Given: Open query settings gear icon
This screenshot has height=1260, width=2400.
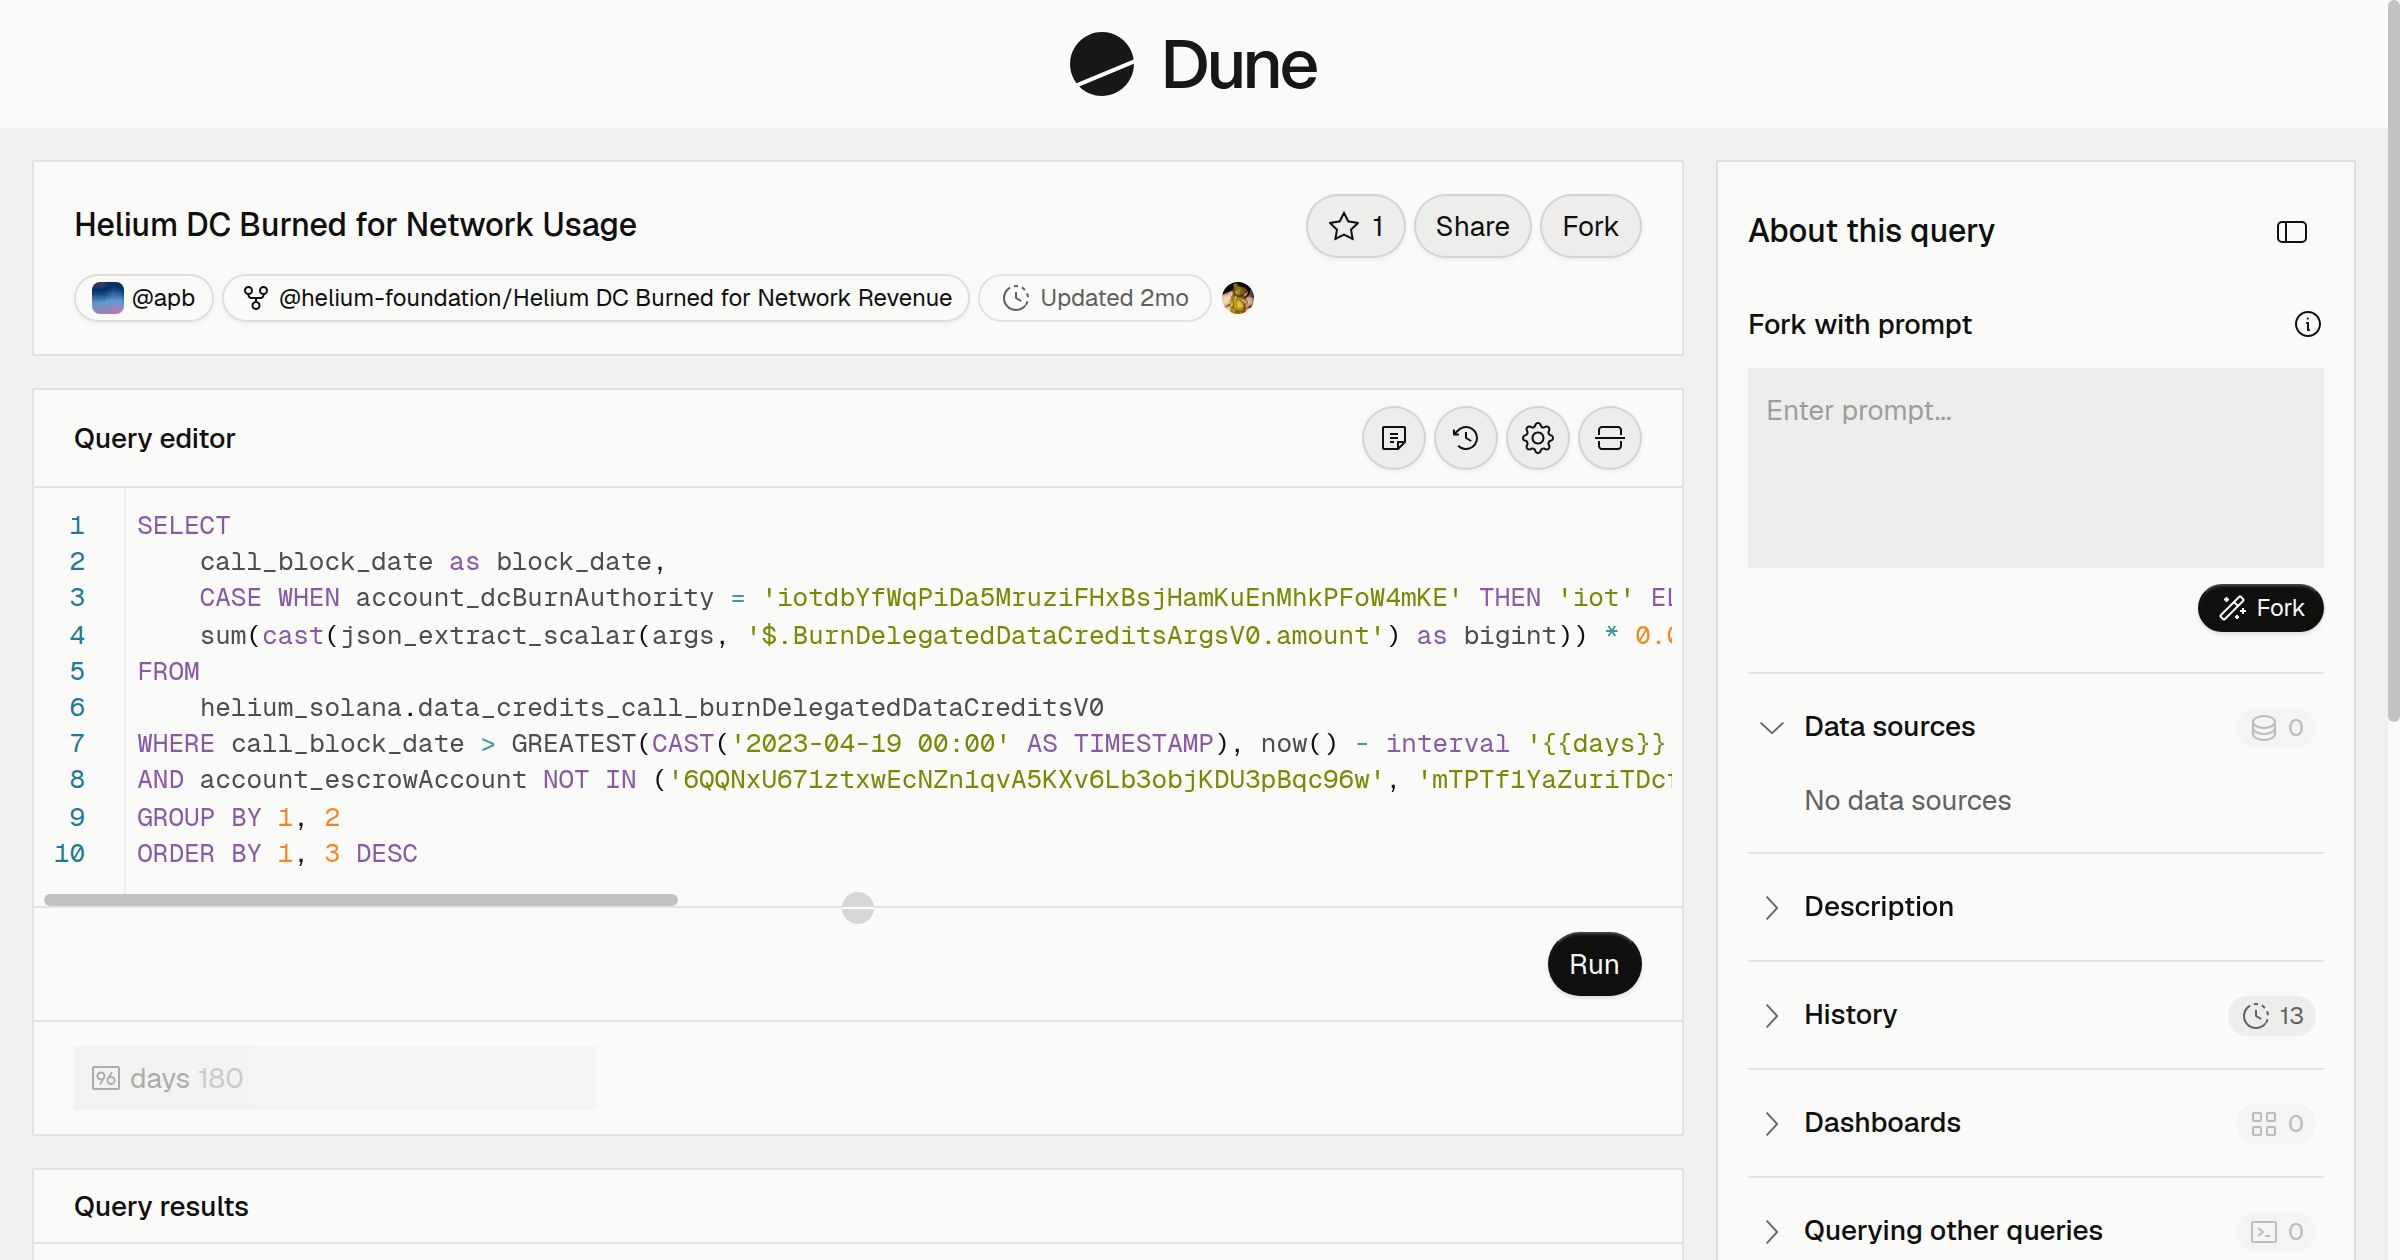Looking at the screenshot, I should point(1538,438).
